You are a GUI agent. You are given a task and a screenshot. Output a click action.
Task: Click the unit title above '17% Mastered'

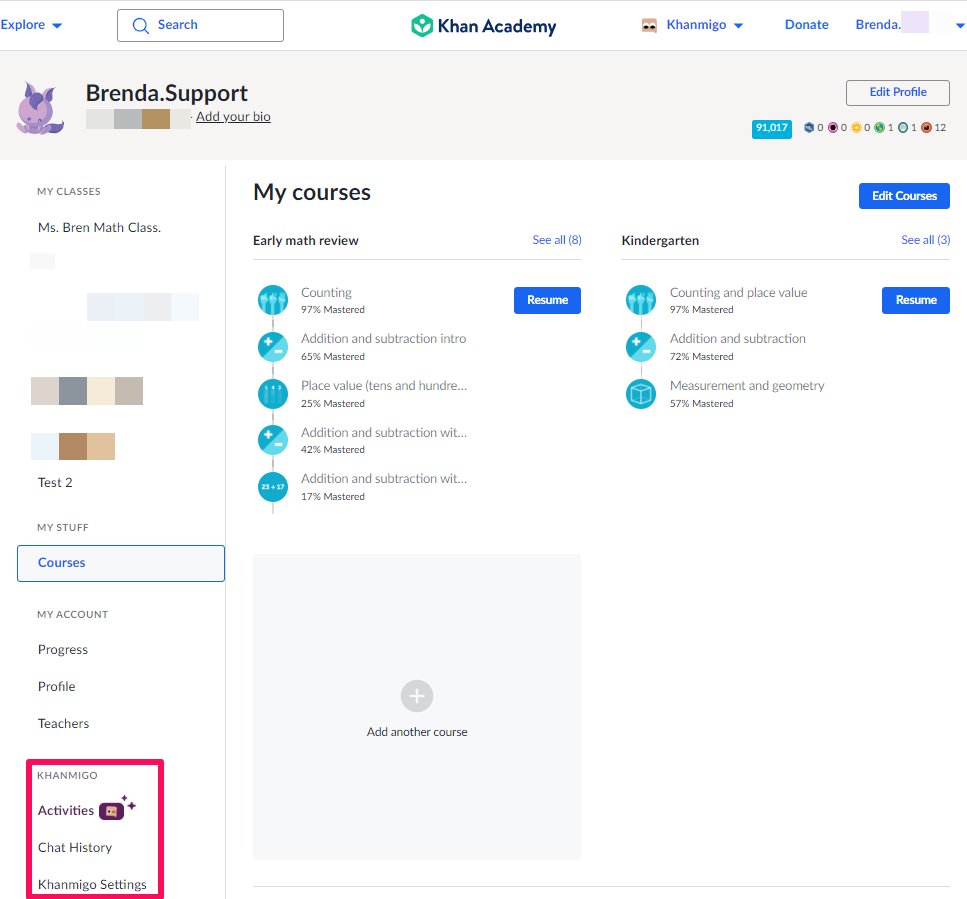click(384, 478)
